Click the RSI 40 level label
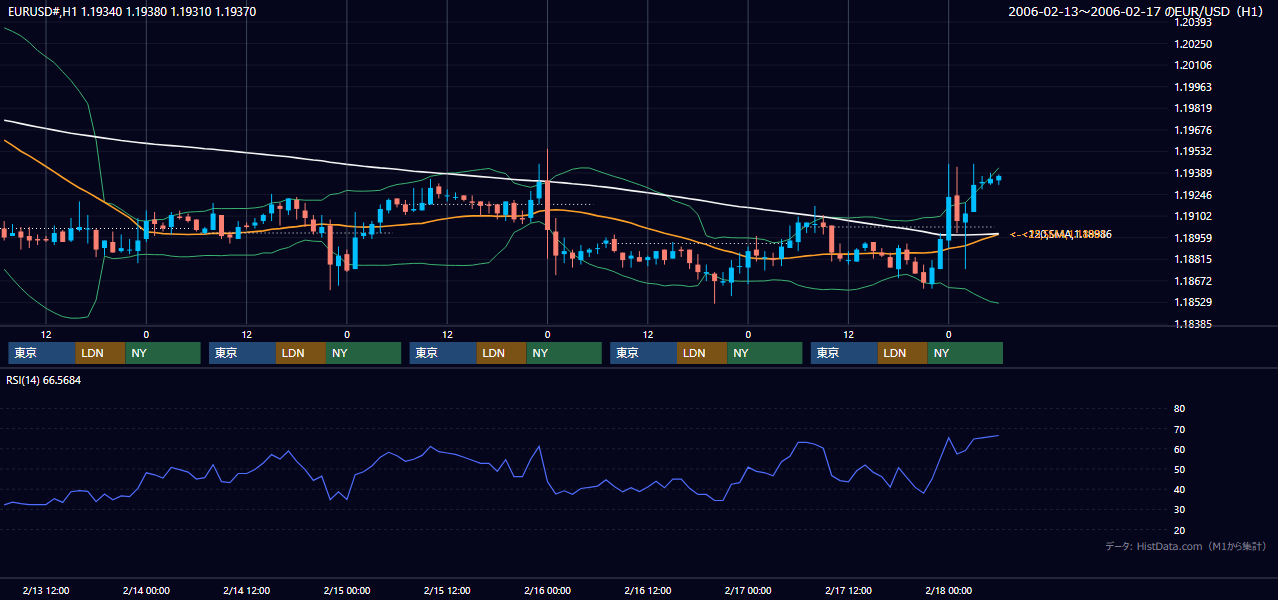Image resolution: width=1278 pixels, height=600 pixels. pos(1179,489)
